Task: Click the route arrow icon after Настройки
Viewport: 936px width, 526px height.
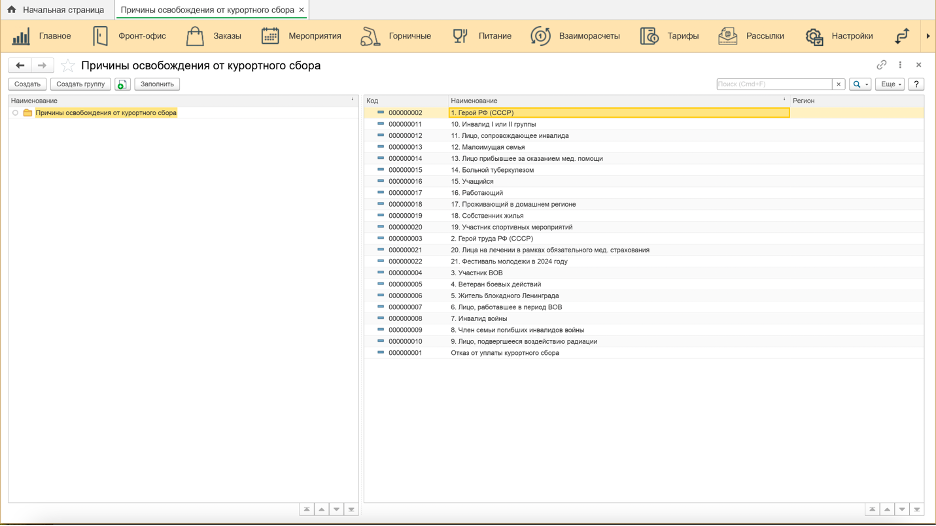Action: click(902, 36)
